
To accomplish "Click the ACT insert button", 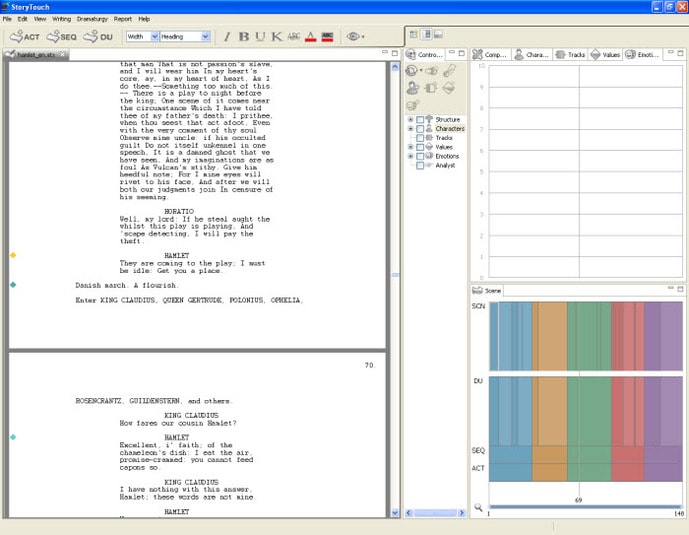I will 25,37.
